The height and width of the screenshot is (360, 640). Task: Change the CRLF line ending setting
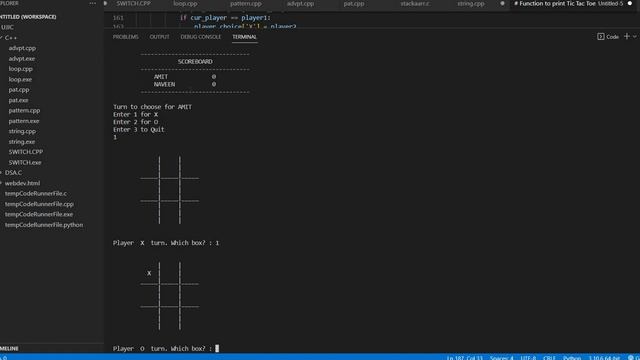pos(549,358)
